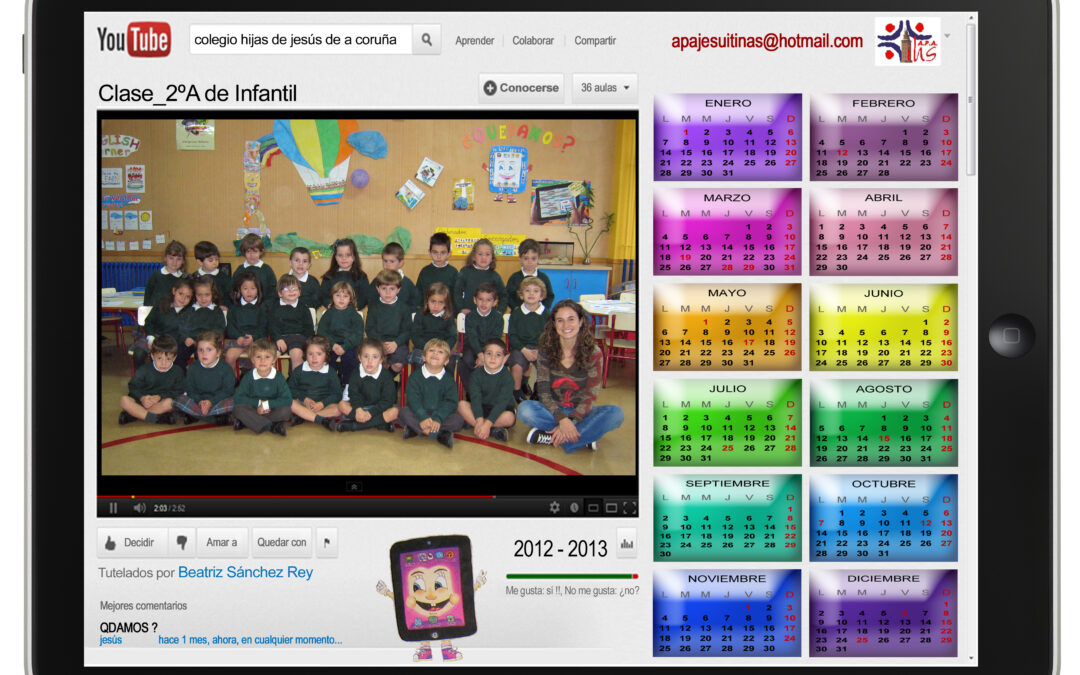Viewport: 1080px width, 675px height.
Task: Toggle large player size
Action: pyautogui.click(x=610, y=508)
